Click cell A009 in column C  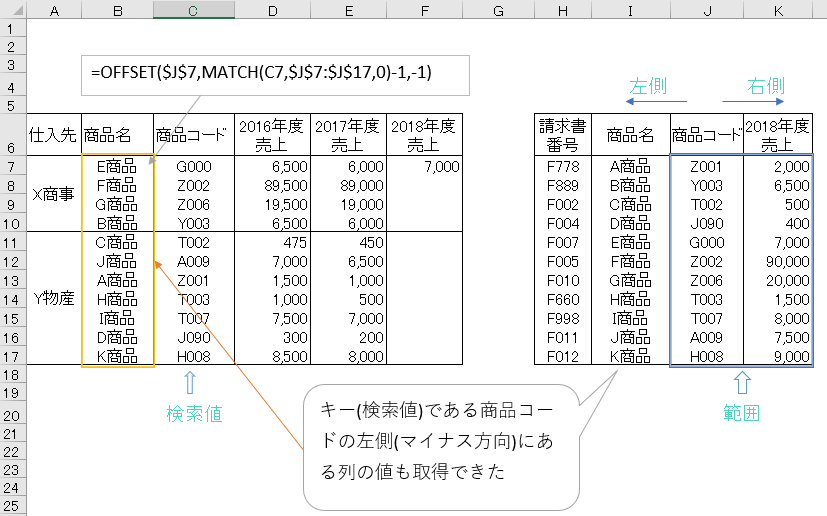tap(194, 262)
